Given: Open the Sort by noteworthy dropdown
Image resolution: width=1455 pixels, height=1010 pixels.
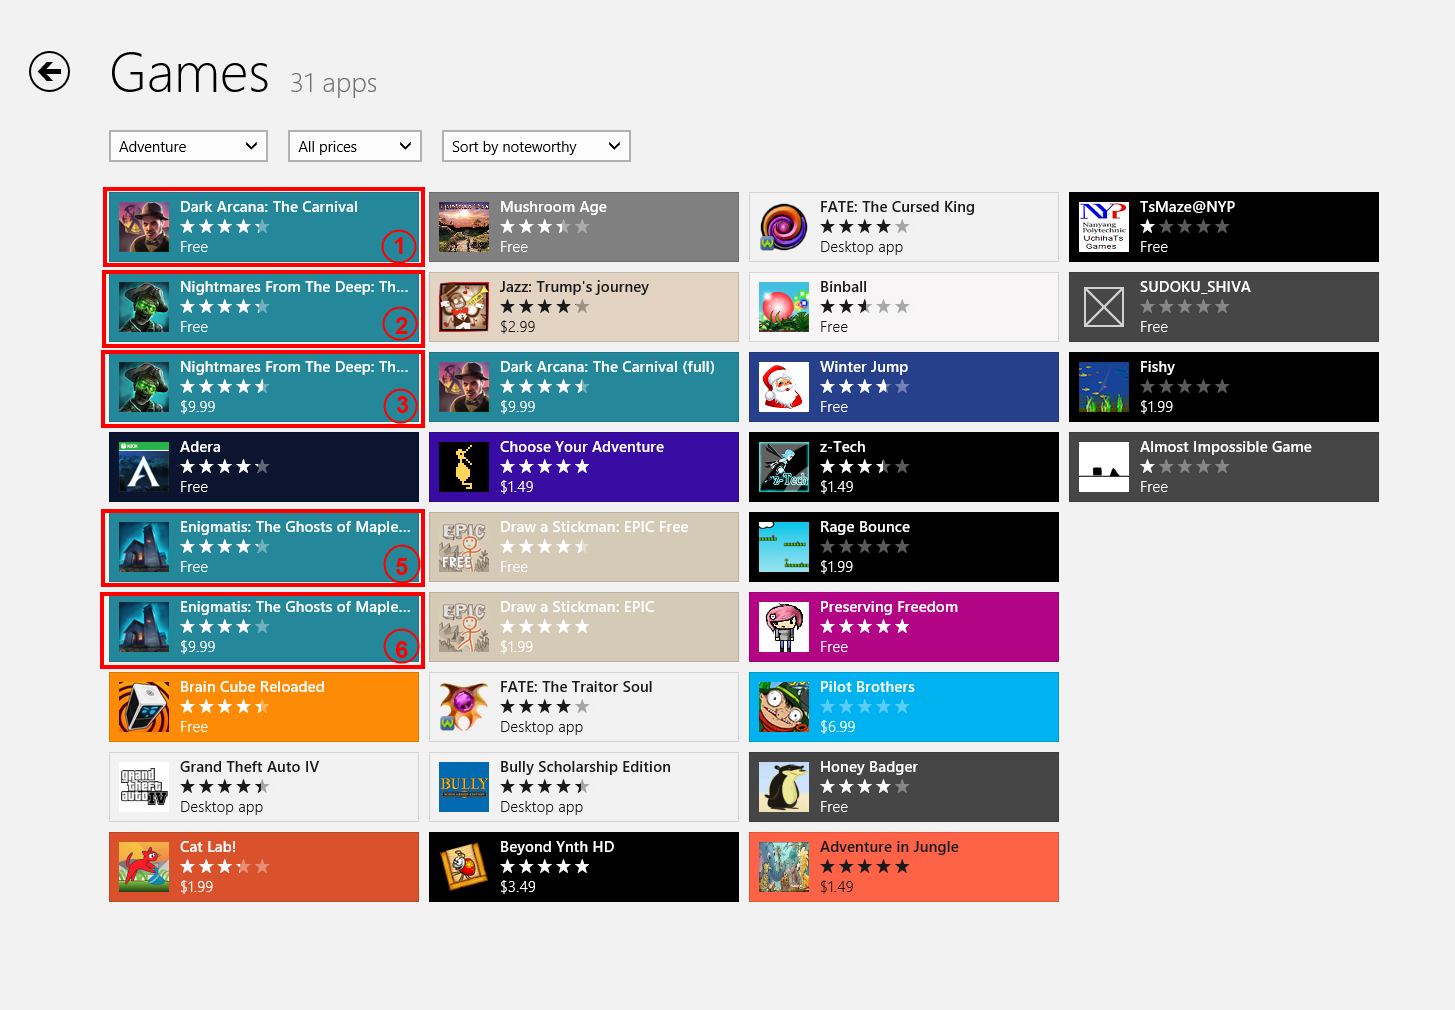Looking at the screenshot, I should [536, 146].
